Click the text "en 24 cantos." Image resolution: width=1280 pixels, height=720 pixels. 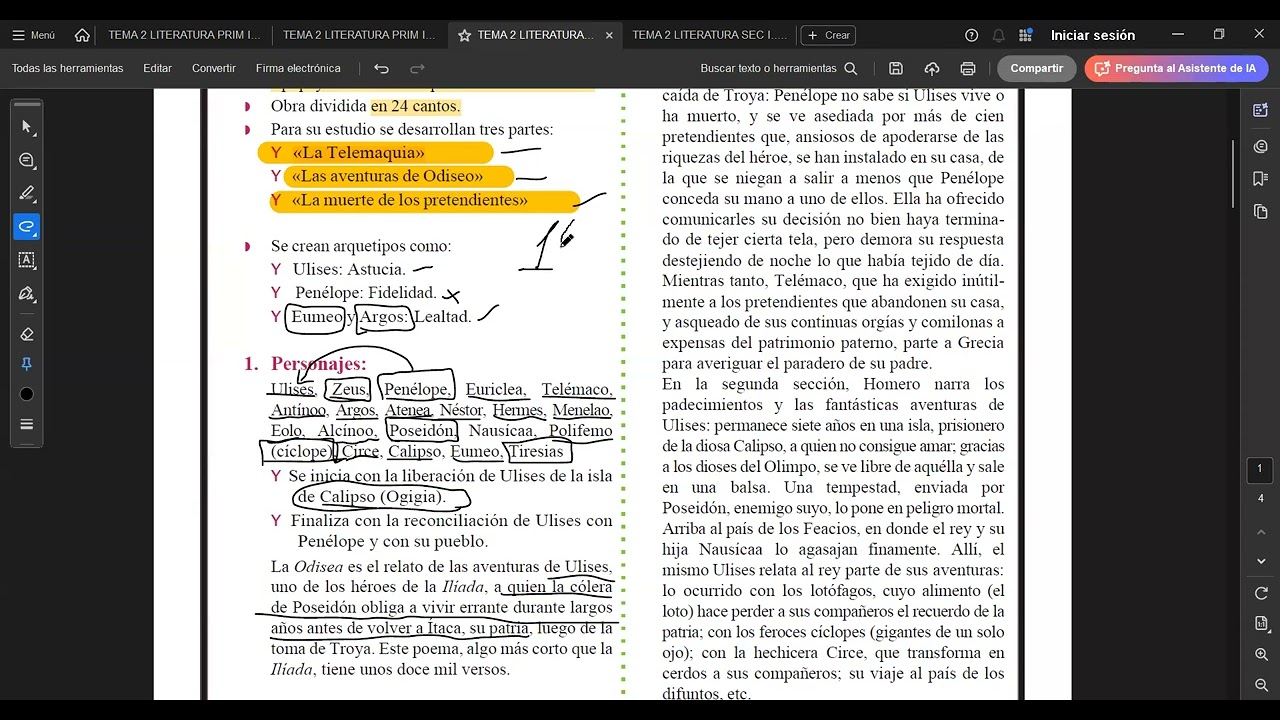point(415,106)
